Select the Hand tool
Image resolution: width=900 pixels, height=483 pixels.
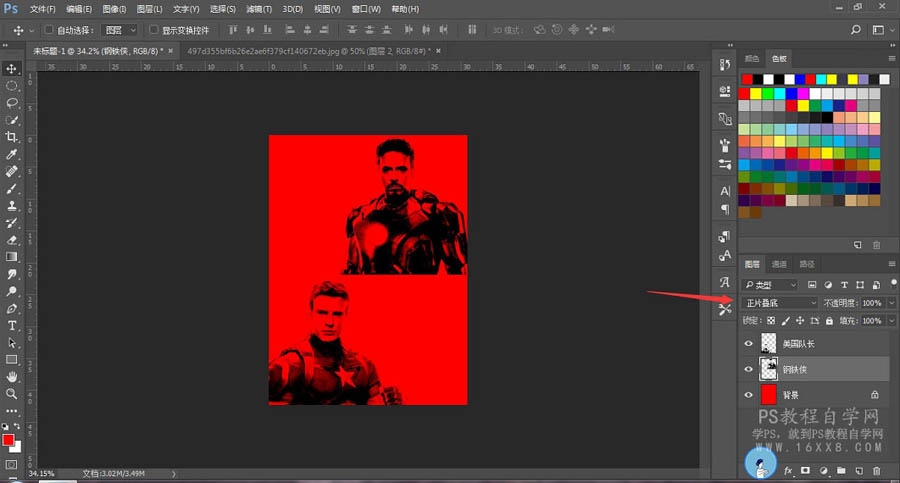coord(11,377)
